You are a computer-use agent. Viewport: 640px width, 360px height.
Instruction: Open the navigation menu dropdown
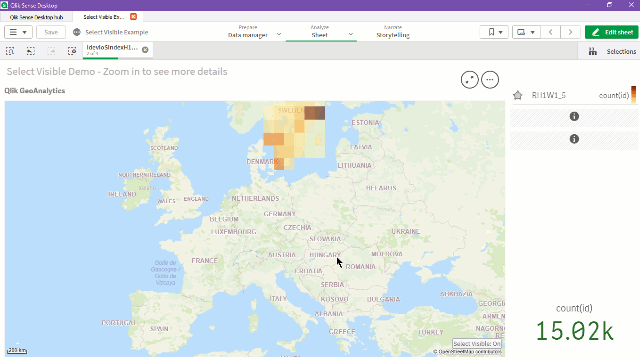[18, 32]
